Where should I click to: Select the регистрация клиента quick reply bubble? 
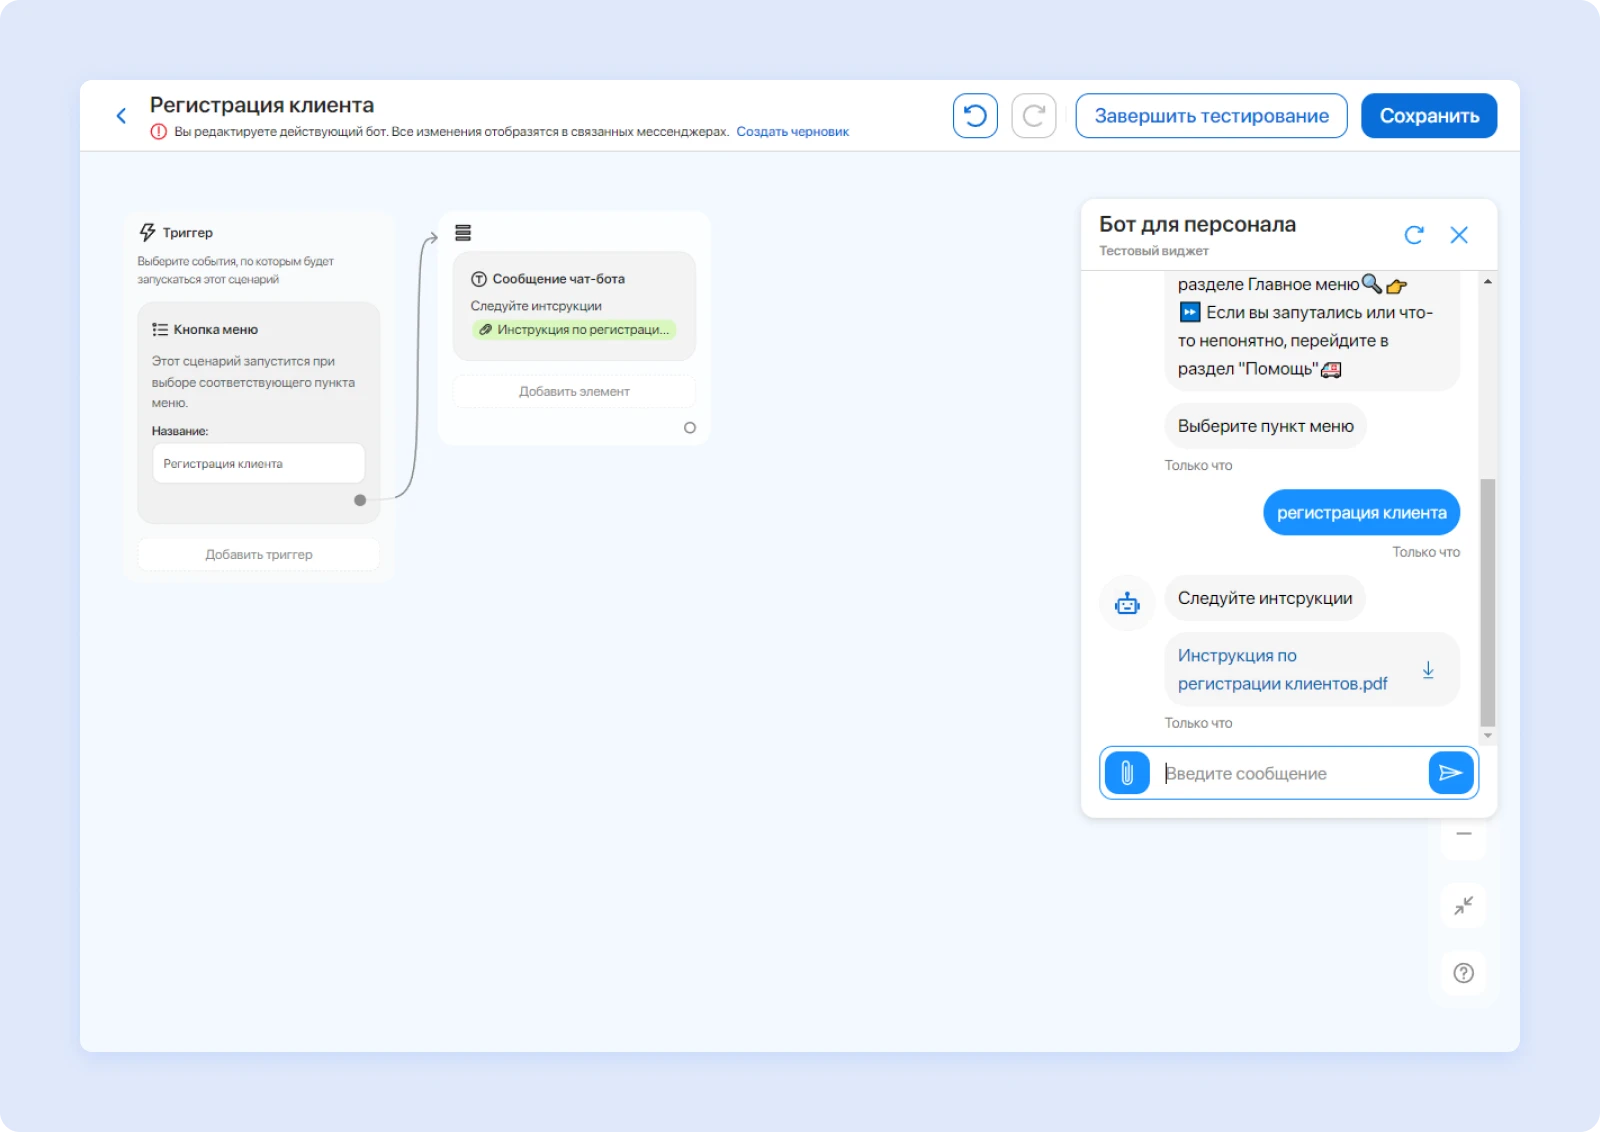pyautogui.click(x=1361, y=512)
